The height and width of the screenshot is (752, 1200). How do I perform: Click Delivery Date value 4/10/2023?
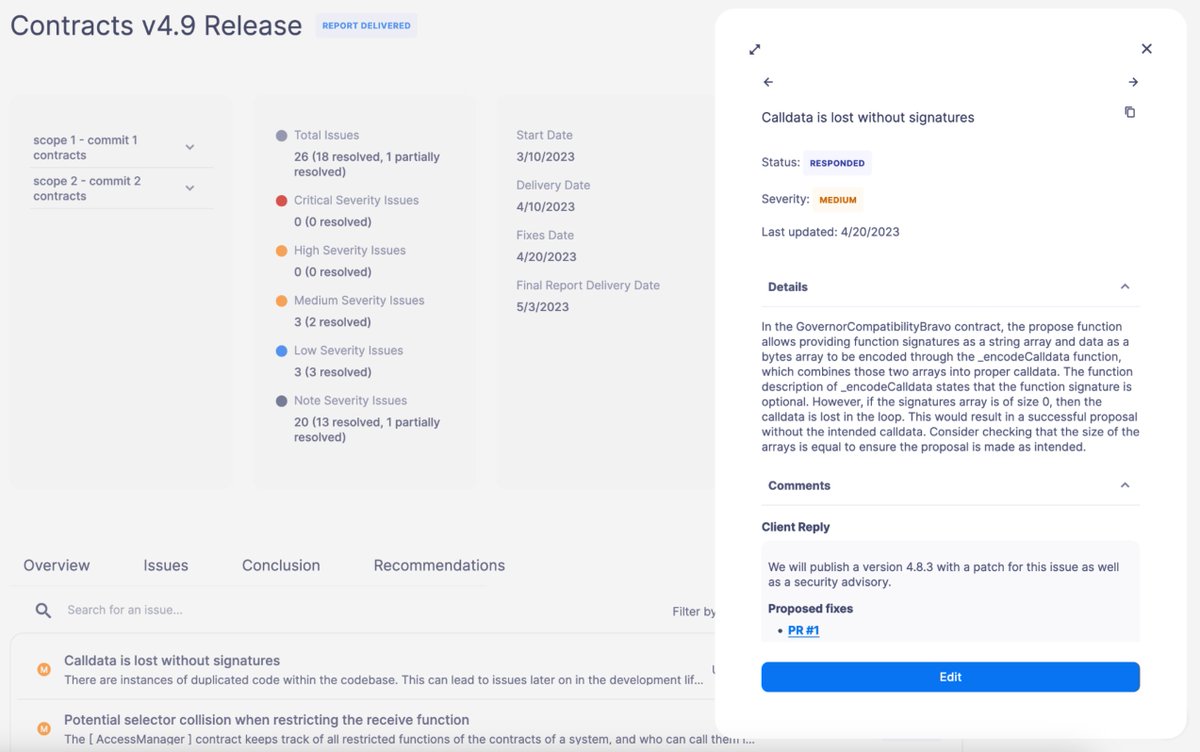545,207
